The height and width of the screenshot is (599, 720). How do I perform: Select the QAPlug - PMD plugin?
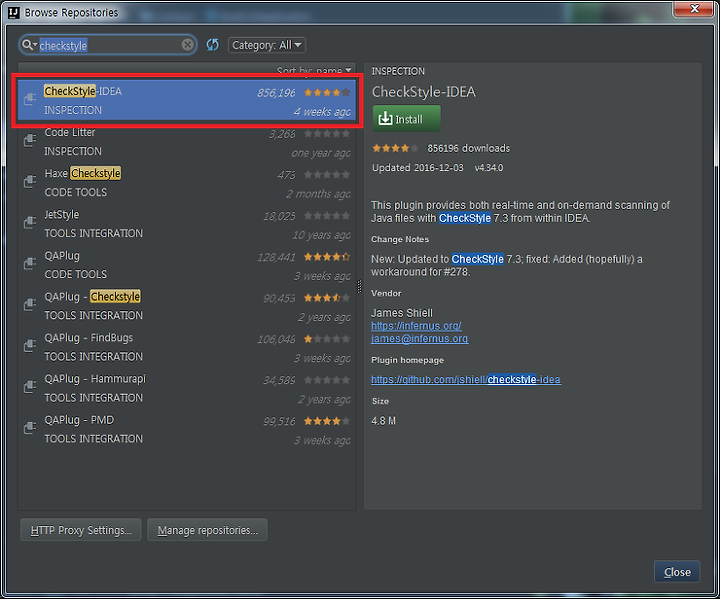click(187, 429)
